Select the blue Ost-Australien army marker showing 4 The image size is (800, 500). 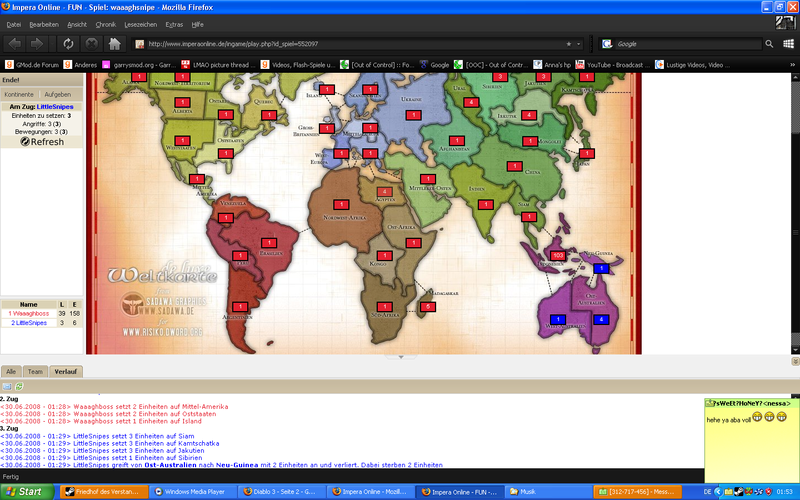pyautogui.click(x=601, y=319)
